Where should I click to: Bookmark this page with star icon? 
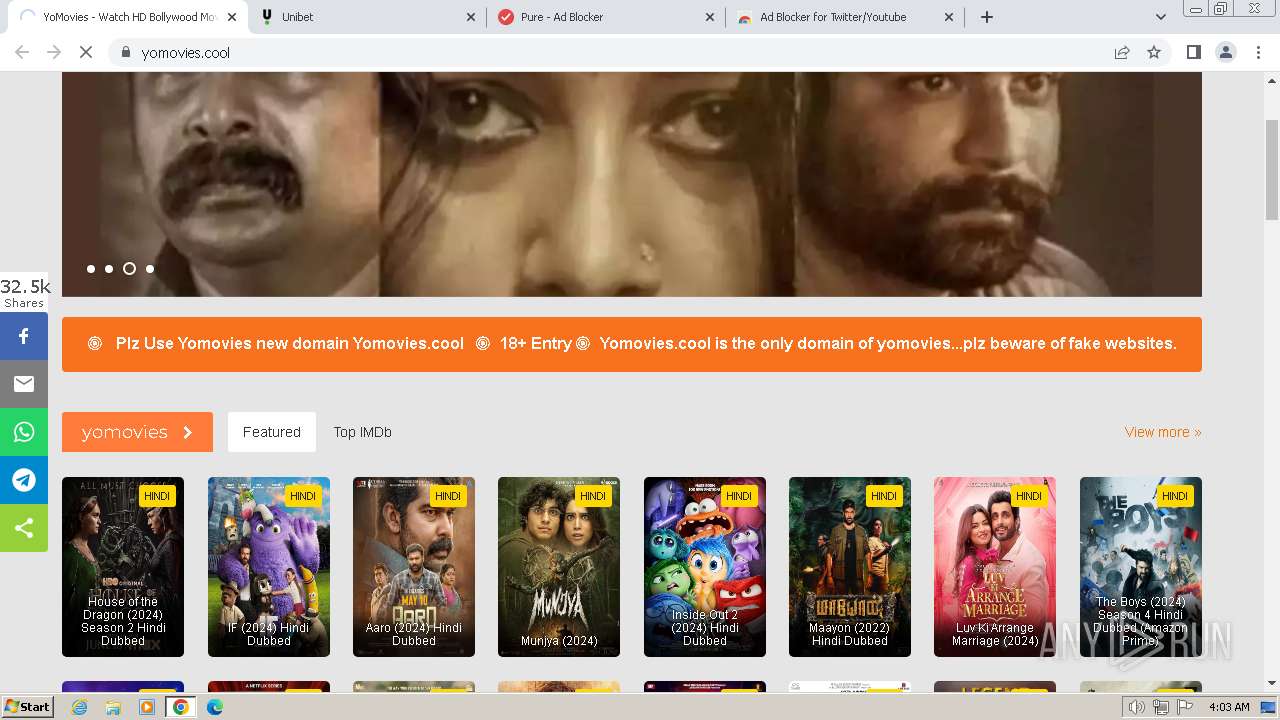click(x=1154, y=52)
